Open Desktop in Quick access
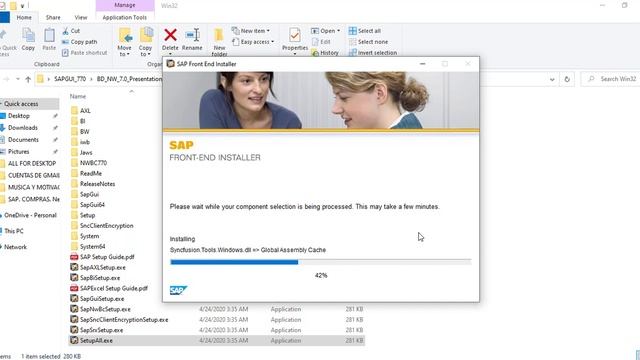640x360 pixels. point(19,116)
